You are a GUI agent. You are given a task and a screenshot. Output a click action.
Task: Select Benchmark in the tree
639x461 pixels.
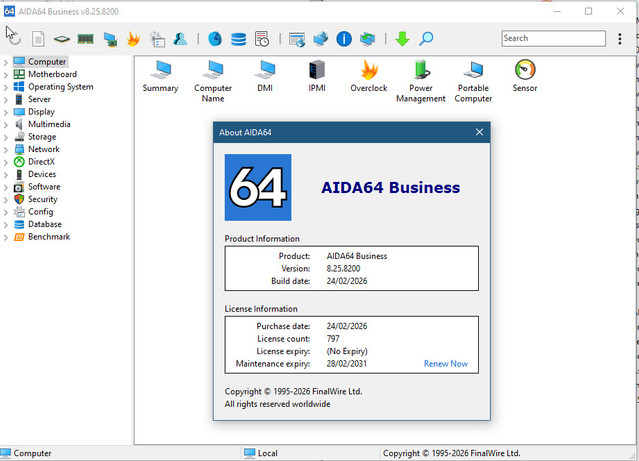pyautogui.click(x=49, y=237)
